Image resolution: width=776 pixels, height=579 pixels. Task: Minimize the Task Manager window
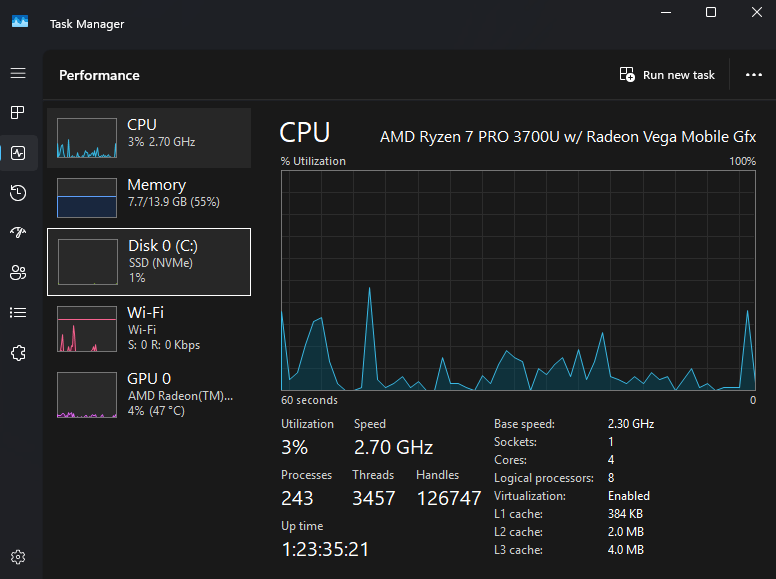(x=666, y=12)
